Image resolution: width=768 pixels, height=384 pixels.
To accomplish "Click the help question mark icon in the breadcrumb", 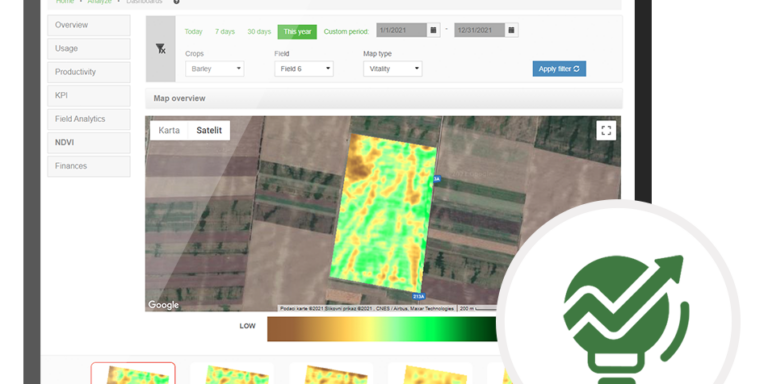I will [x=177, y=1].
